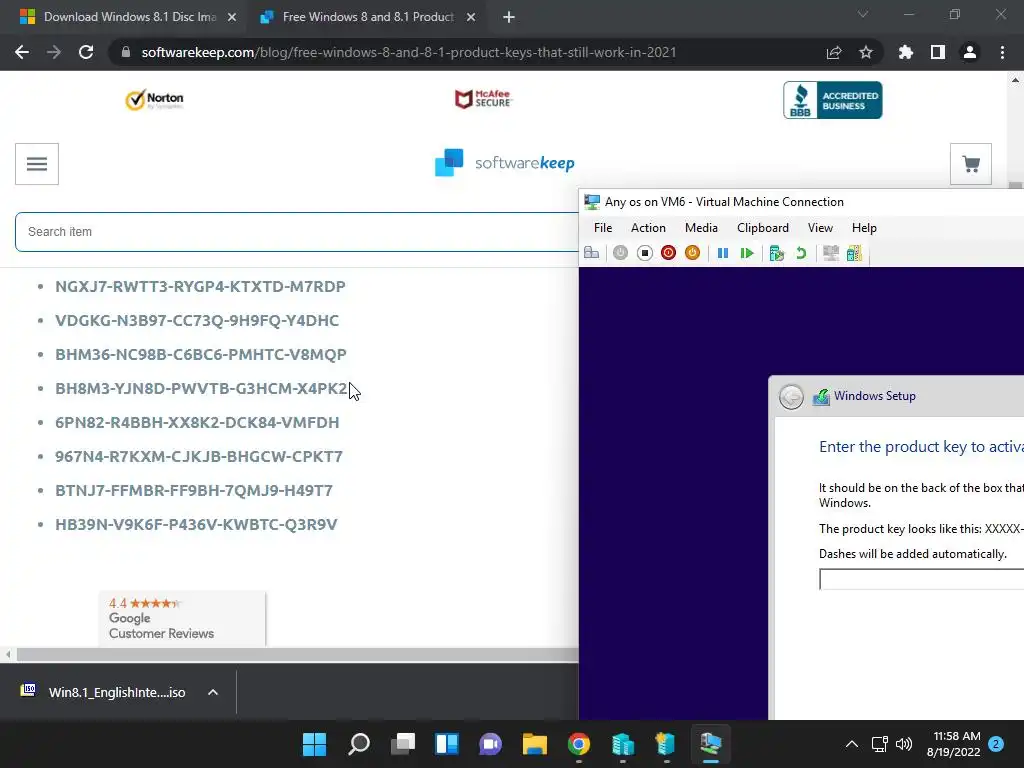Open Chrome tab search chevron
Screen dimensions: 1024x768
pos(863,14)
